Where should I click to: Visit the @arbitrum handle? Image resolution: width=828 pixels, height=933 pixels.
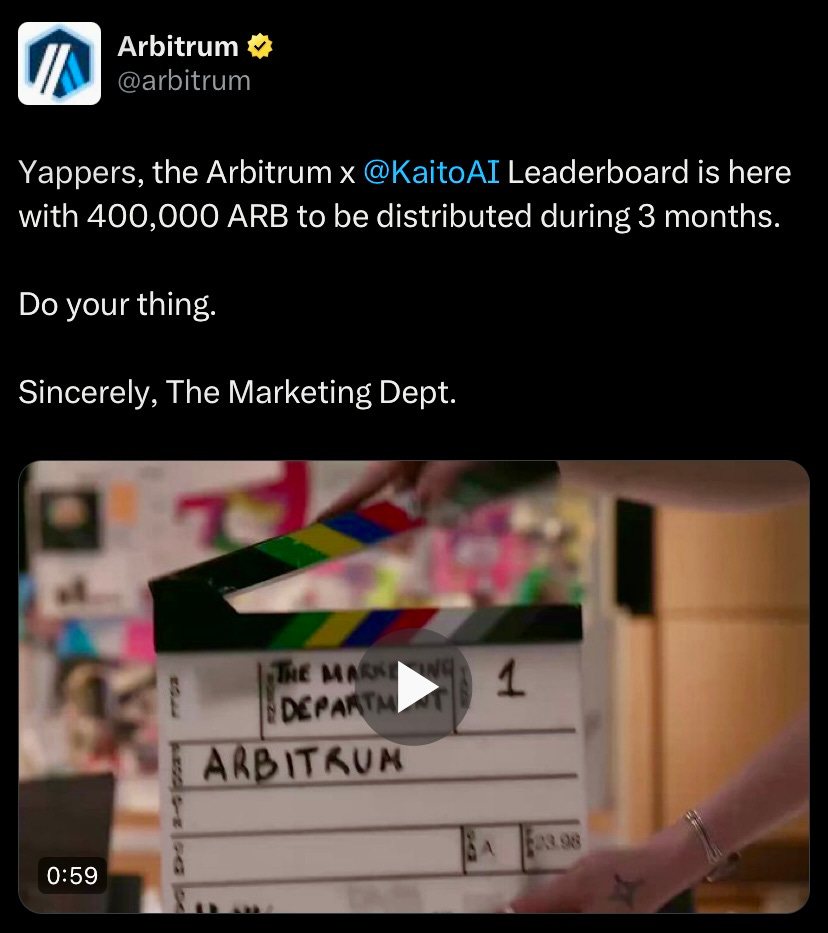[x=184, y=81]
